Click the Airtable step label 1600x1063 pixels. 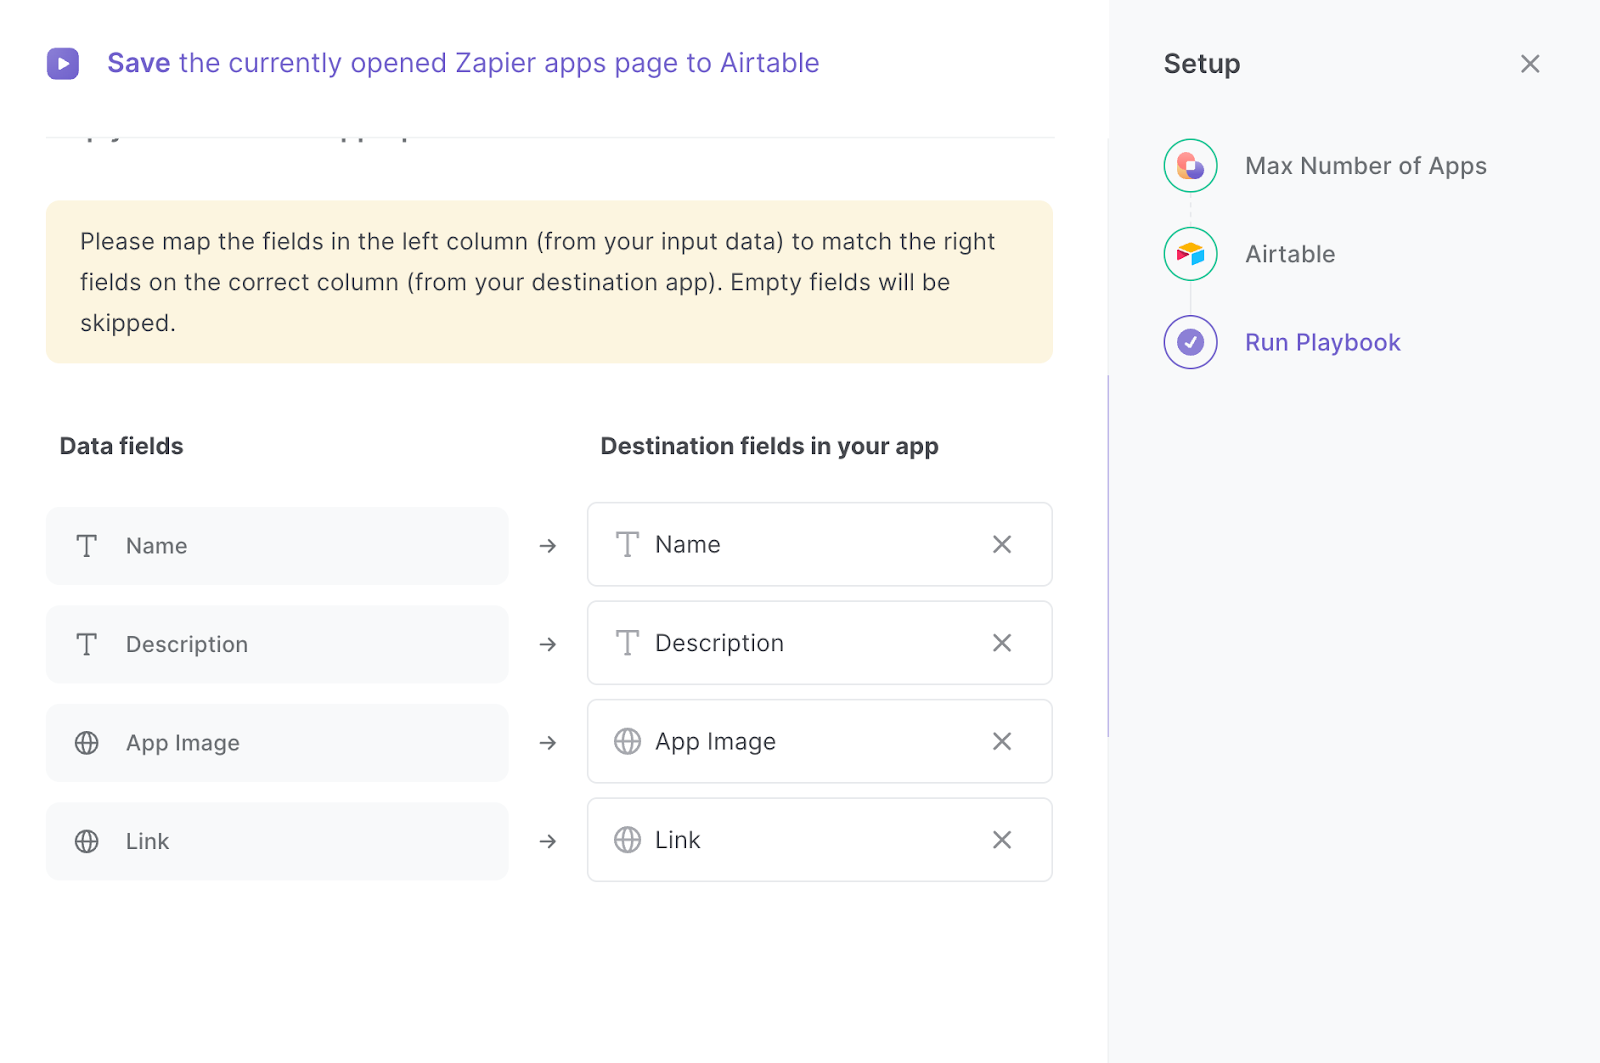[1289, 254]
